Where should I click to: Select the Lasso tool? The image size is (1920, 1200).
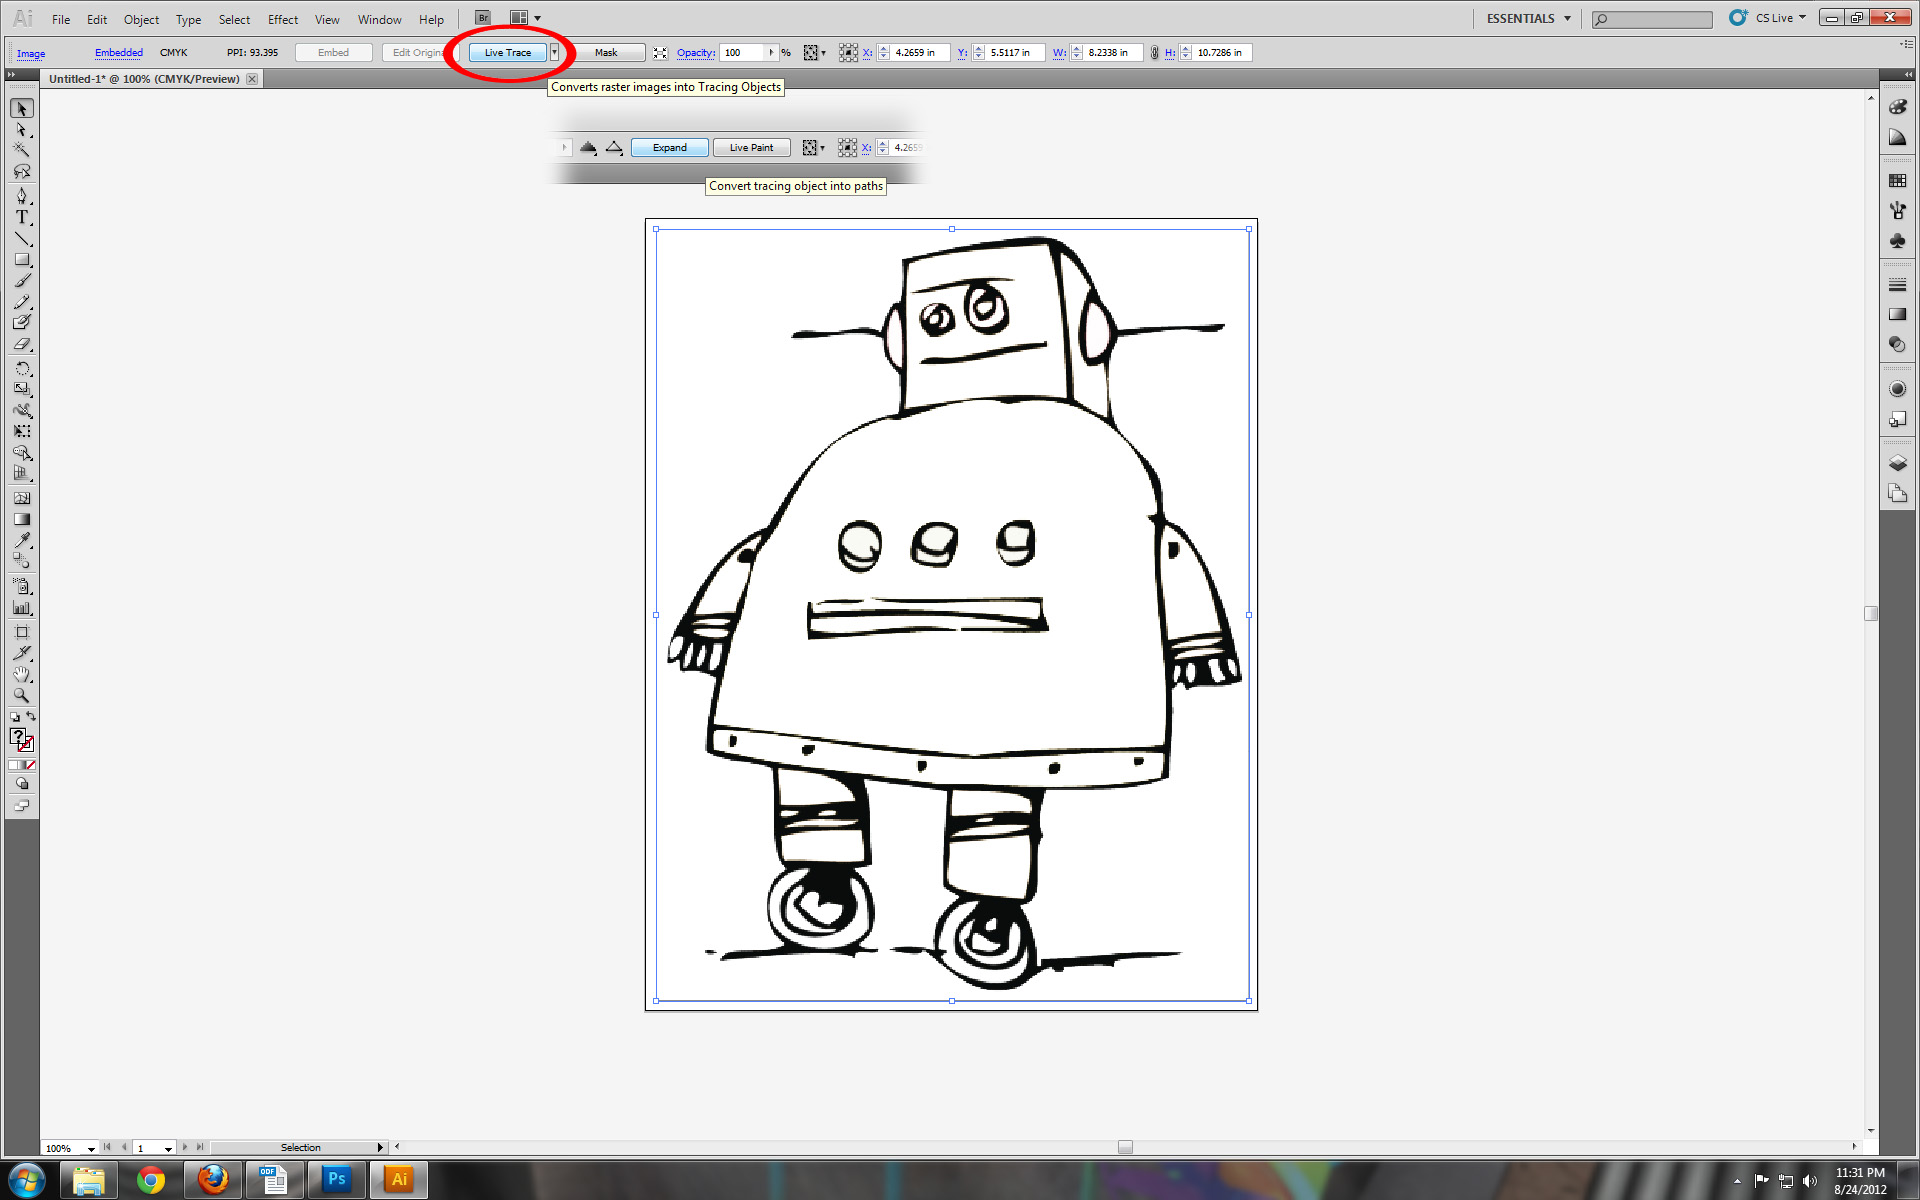(x=22, y=171)
